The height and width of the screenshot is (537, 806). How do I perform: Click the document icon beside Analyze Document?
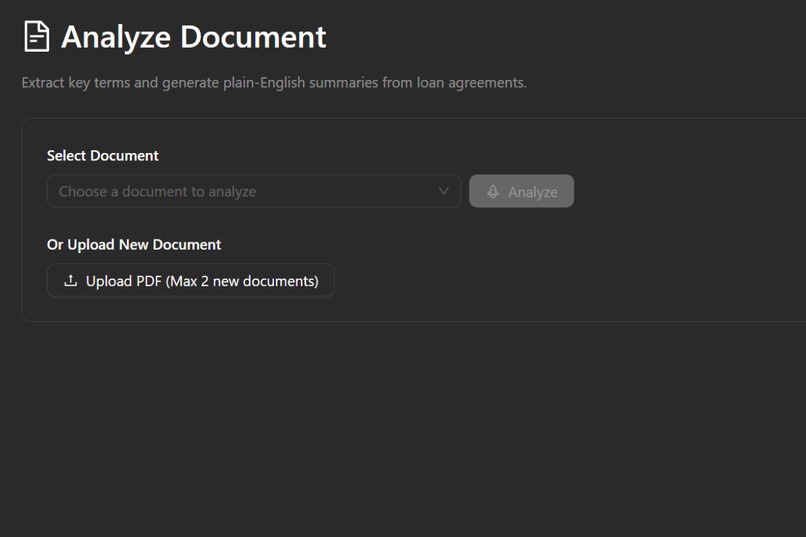(36, 36)
